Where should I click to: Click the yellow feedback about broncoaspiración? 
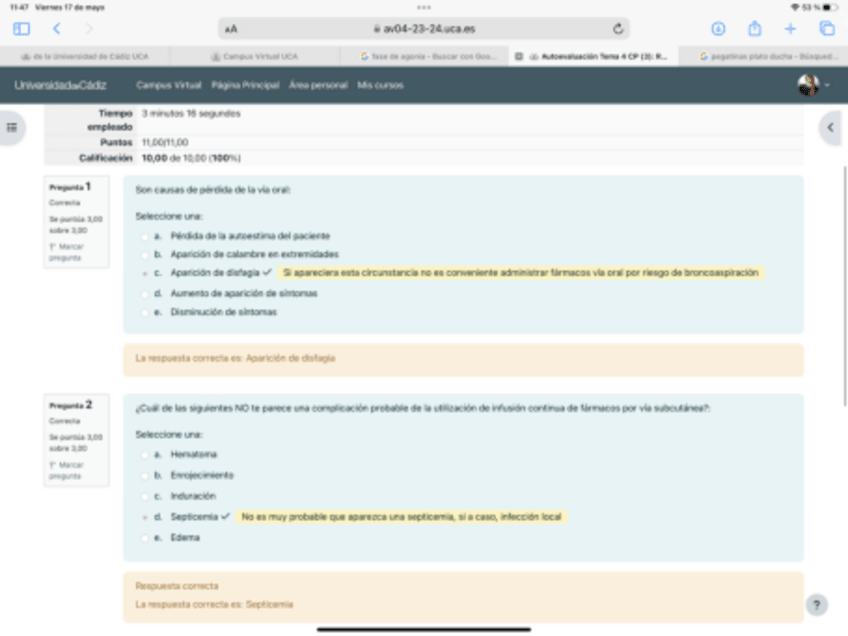click(x=521, y=273)
